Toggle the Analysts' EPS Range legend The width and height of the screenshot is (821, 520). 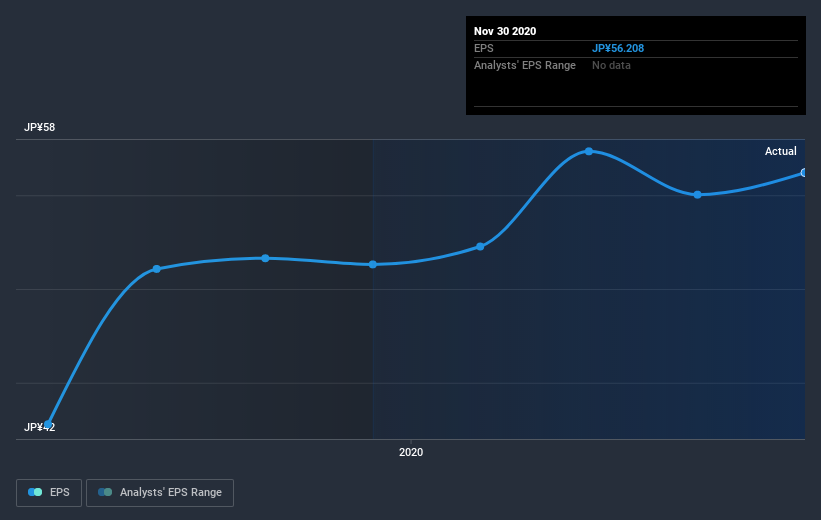click(x=160, y=492)
